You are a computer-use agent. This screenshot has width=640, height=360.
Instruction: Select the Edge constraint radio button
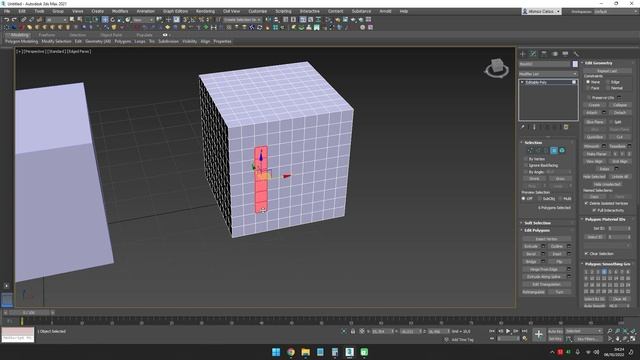(609, 82)
